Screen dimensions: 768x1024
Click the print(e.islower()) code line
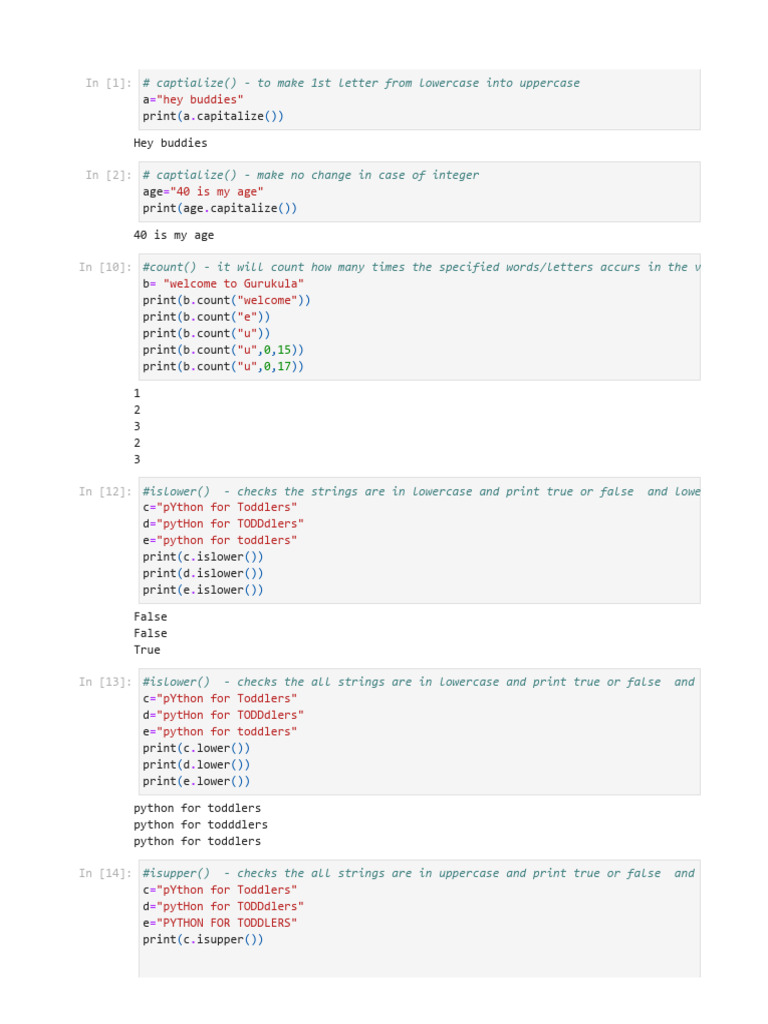(203, 590)
